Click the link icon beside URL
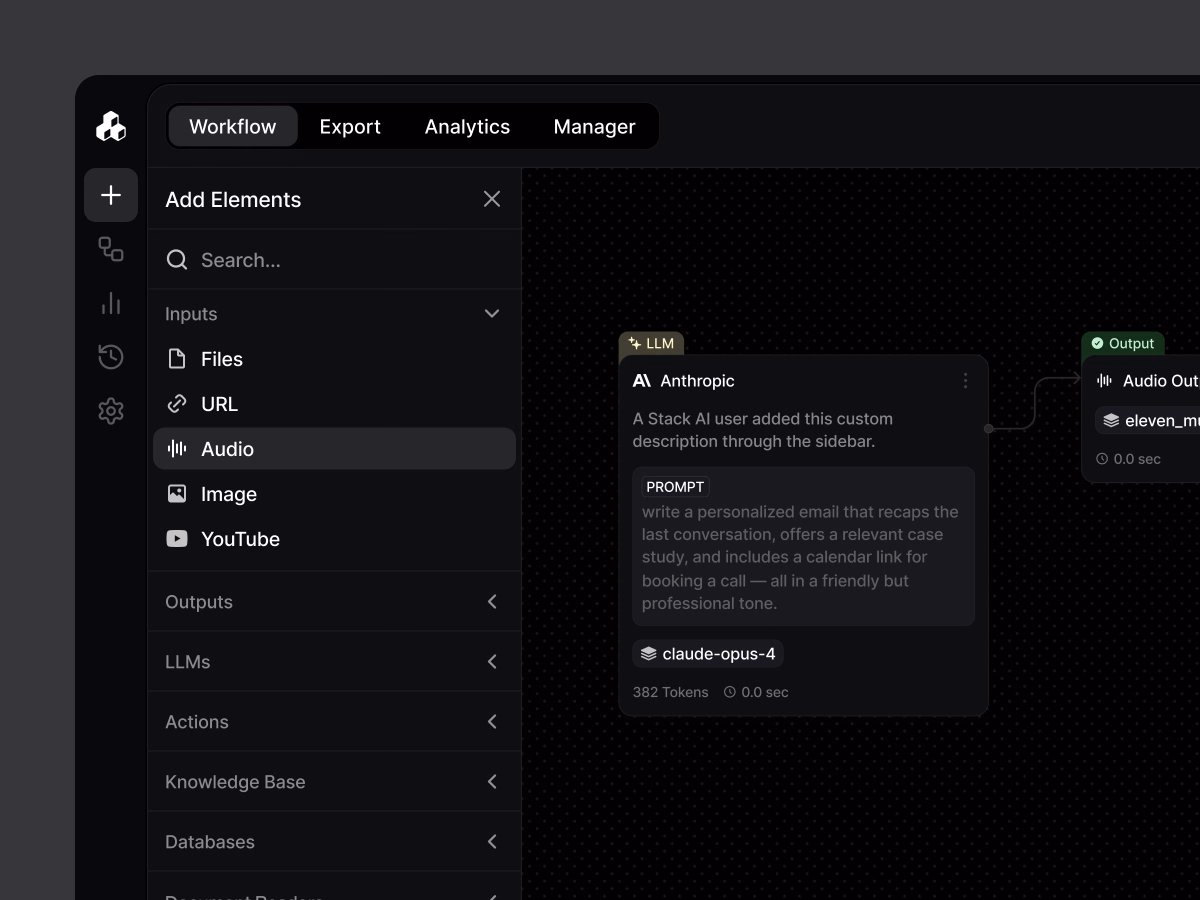The height and width of the screenshot is (900, 1200). tap(177, 404)
